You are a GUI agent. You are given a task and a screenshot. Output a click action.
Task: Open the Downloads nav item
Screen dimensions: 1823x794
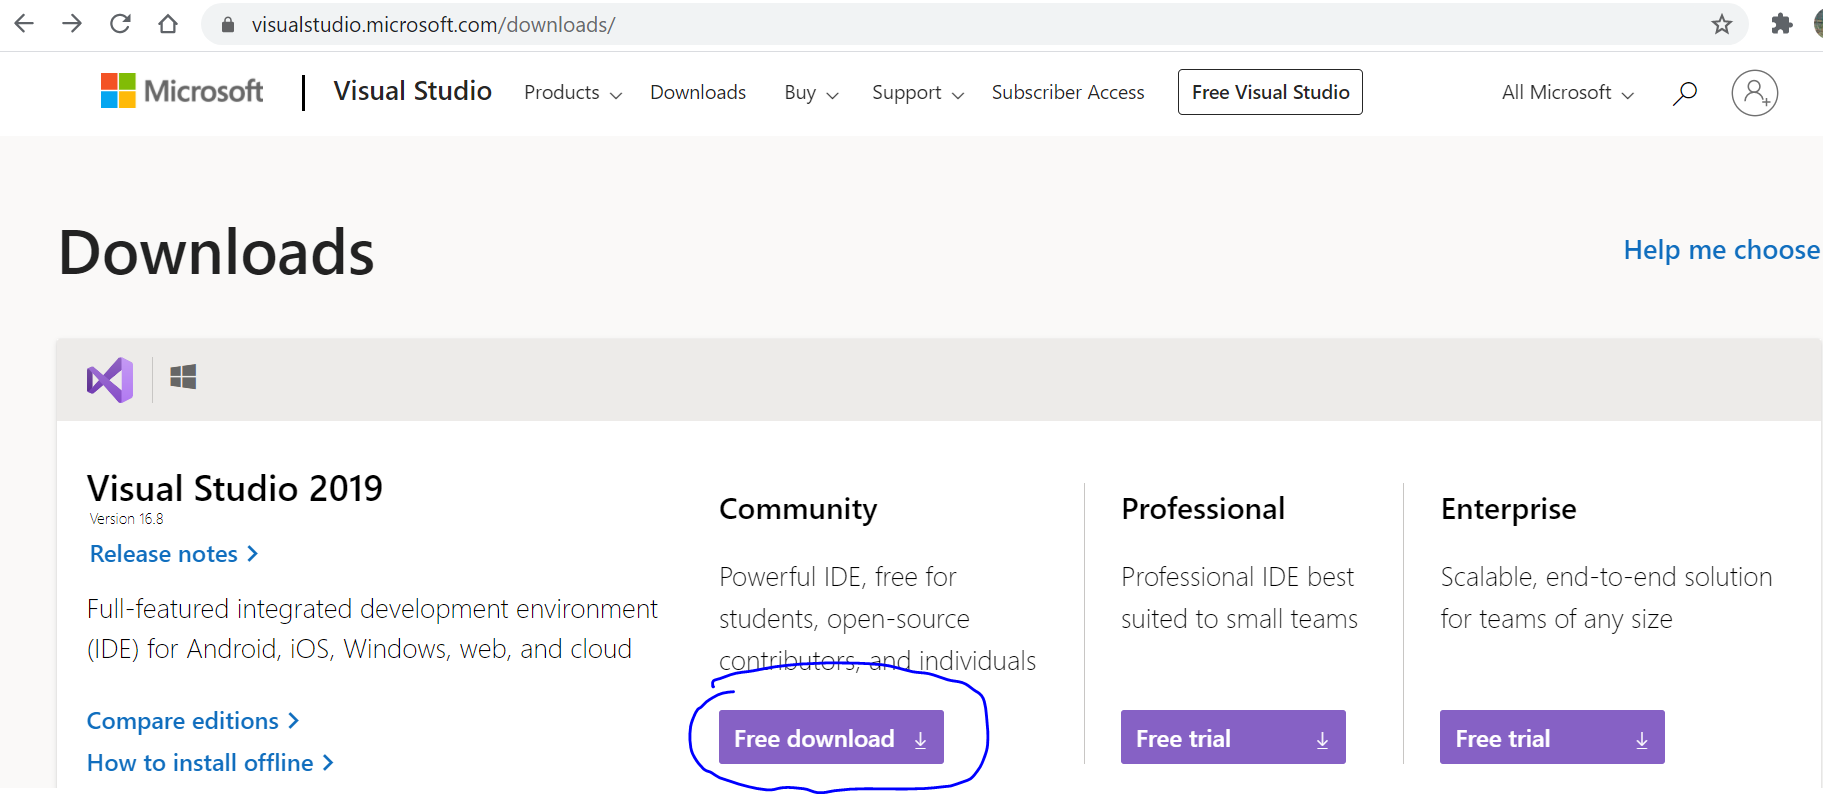tap(698, 93)
